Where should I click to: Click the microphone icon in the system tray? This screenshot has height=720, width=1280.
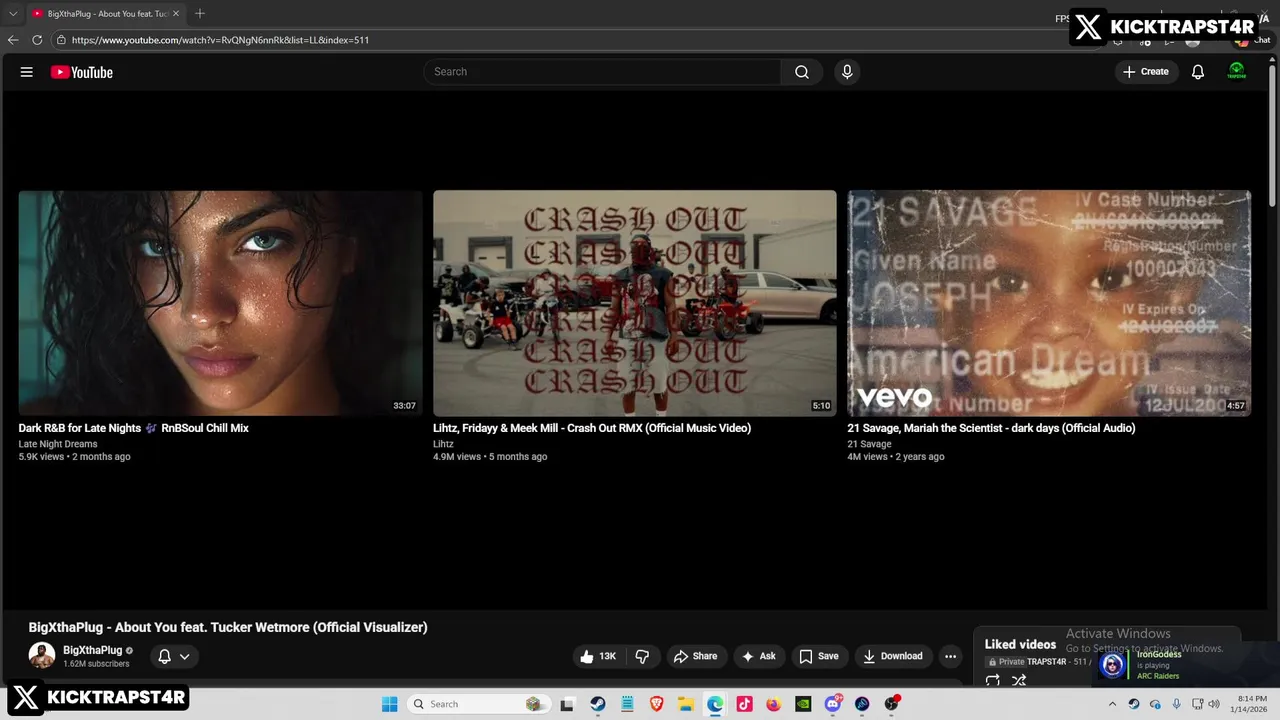pyautogui.click(x=1176, y=704)
